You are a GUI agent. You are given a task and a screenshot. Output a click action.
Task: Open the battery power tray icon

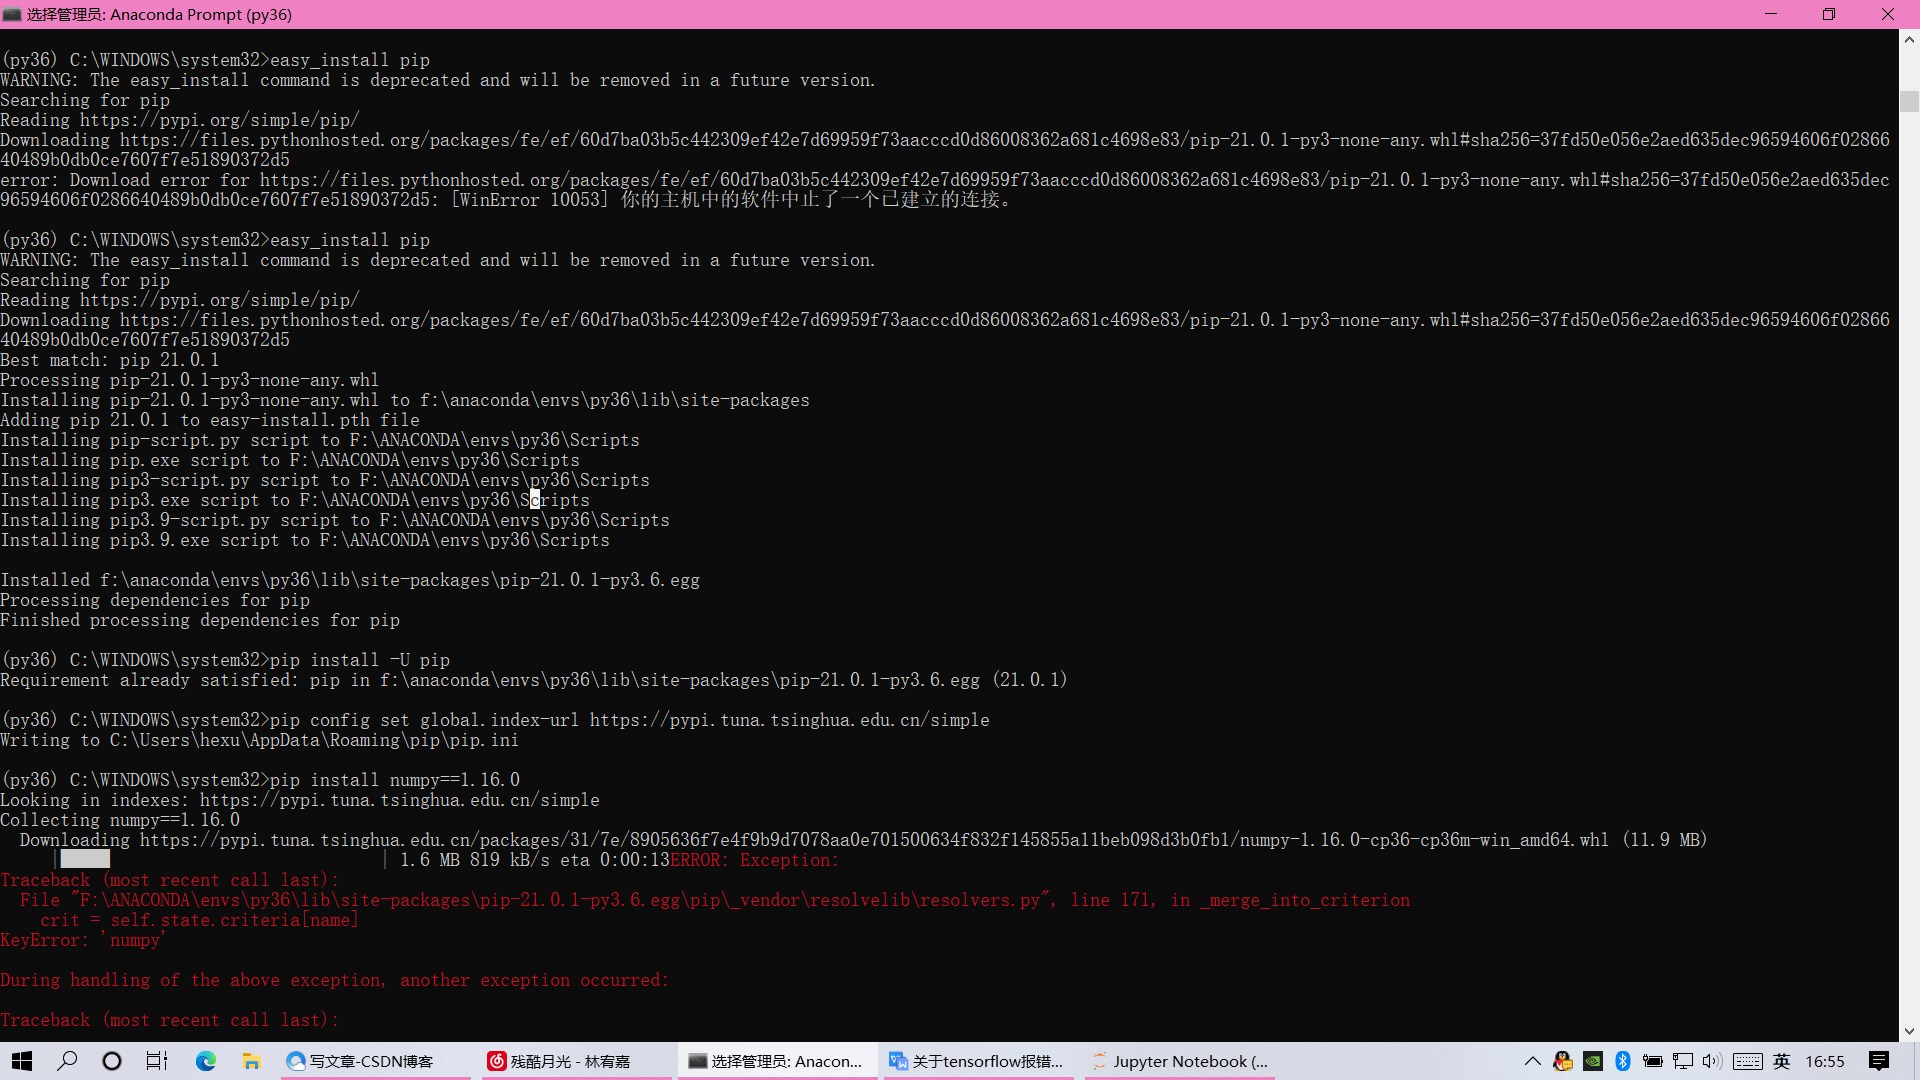1653,1061
